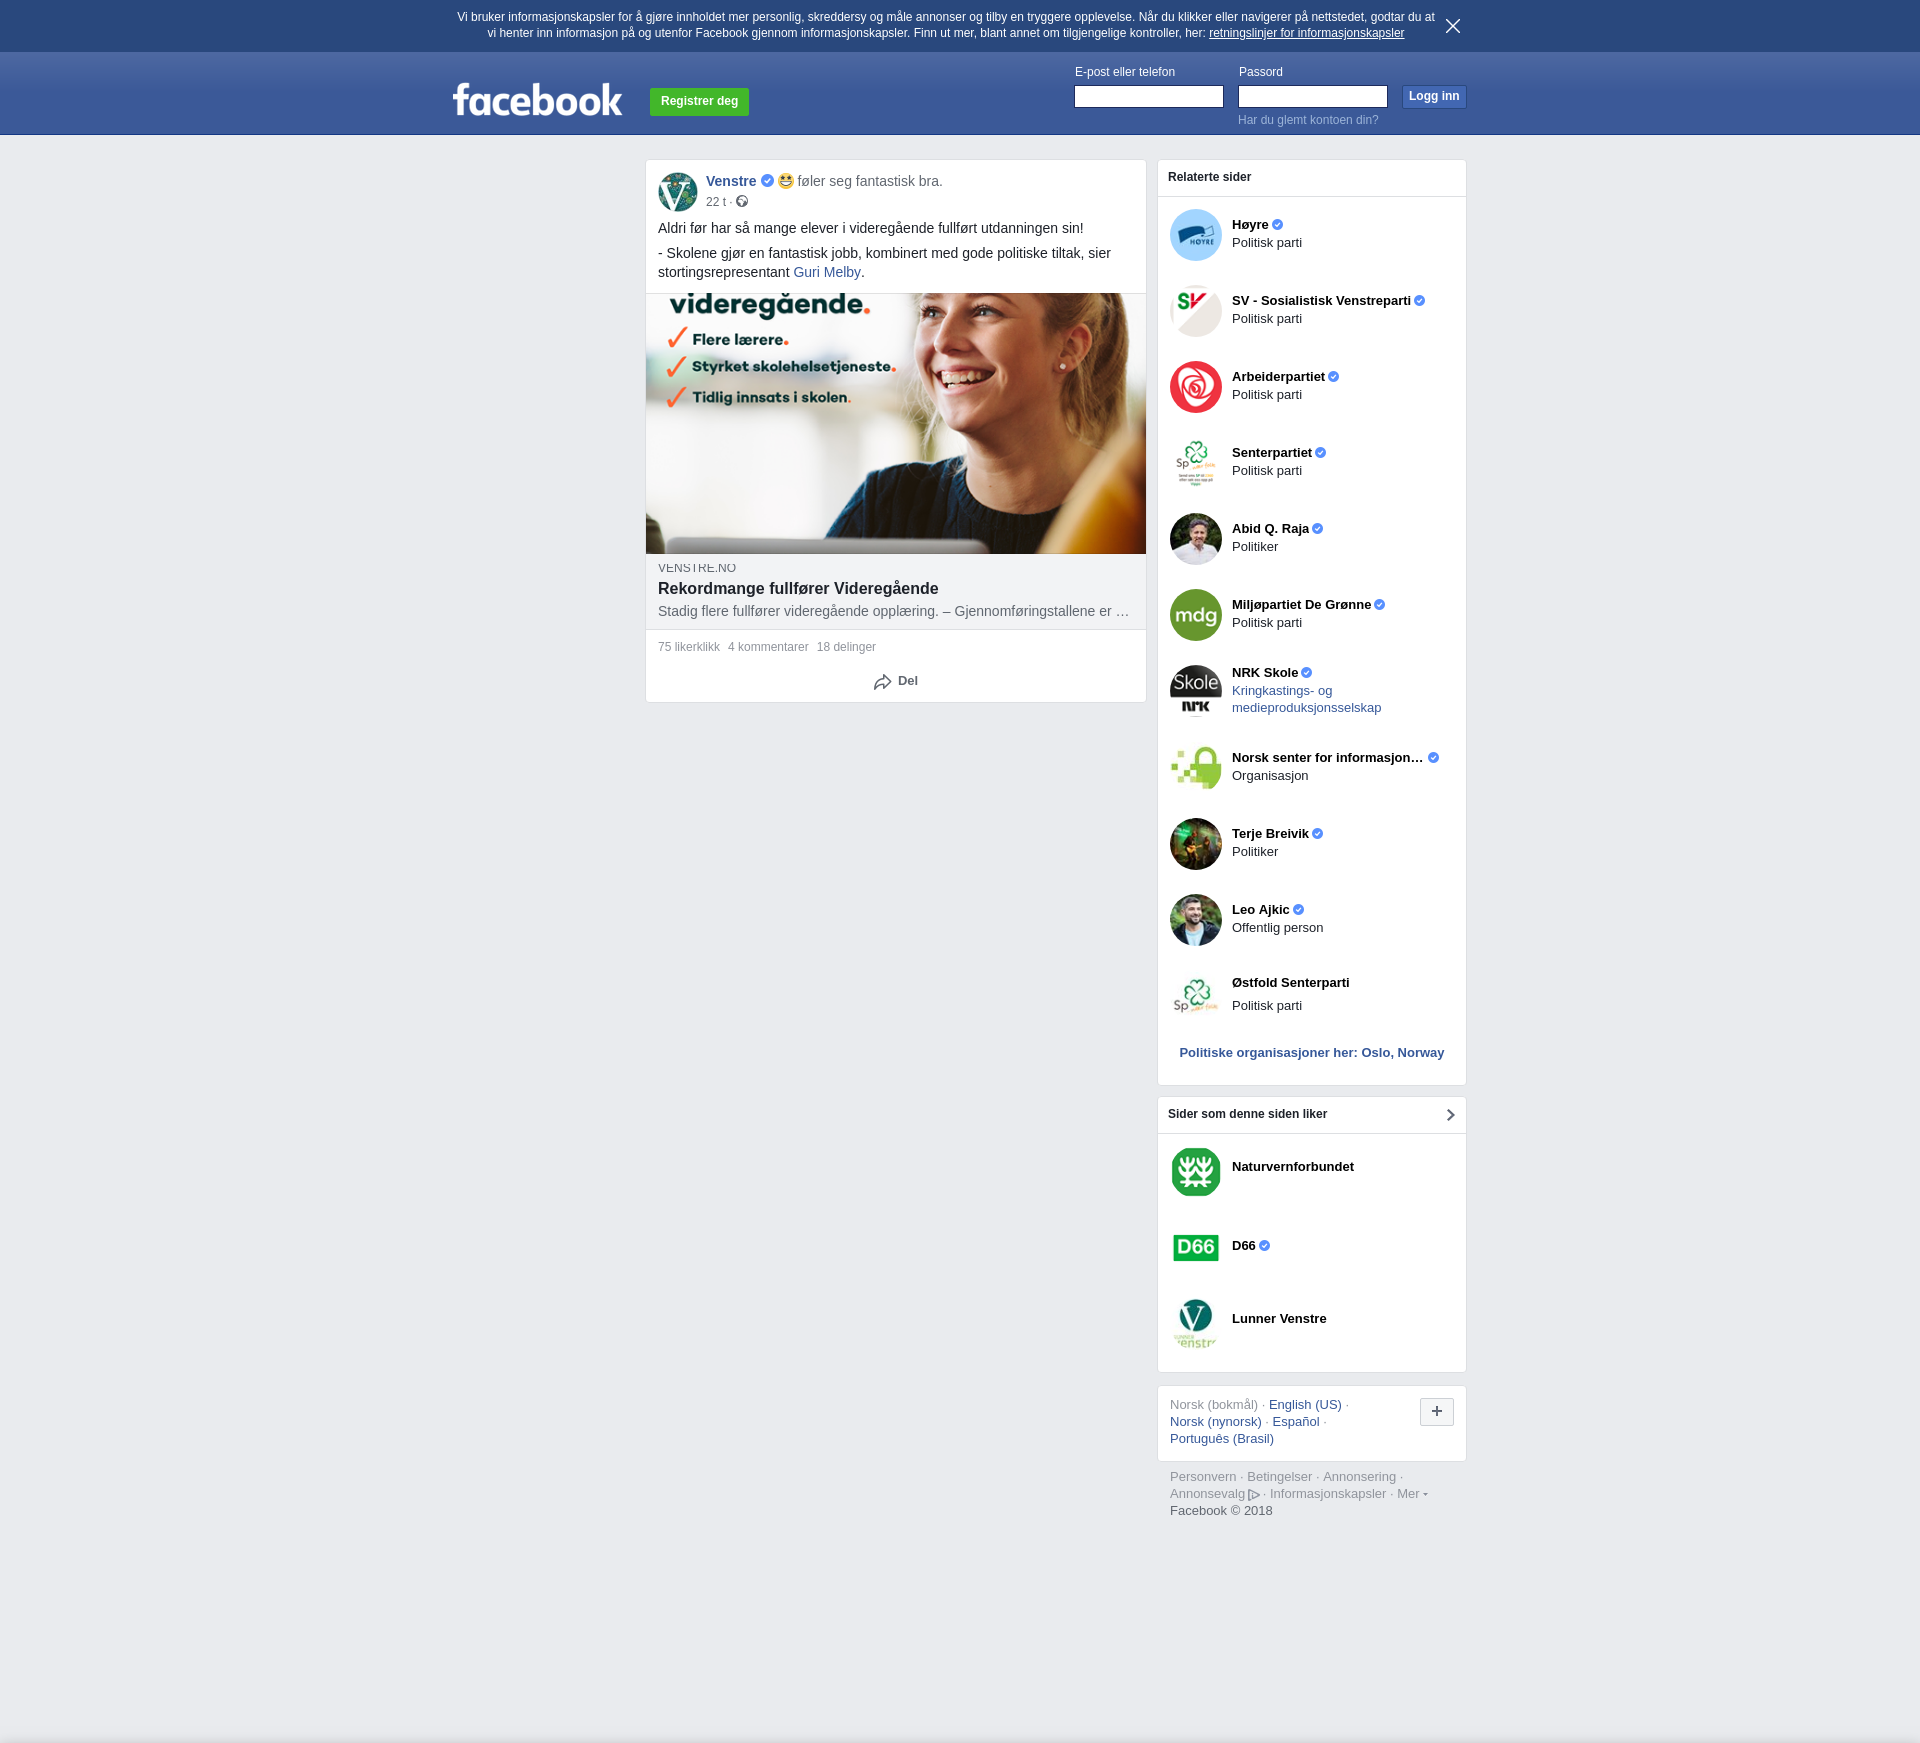Open NRK Skole logo
This screenshot has width=1920, height=1743.
[1196, 691]
